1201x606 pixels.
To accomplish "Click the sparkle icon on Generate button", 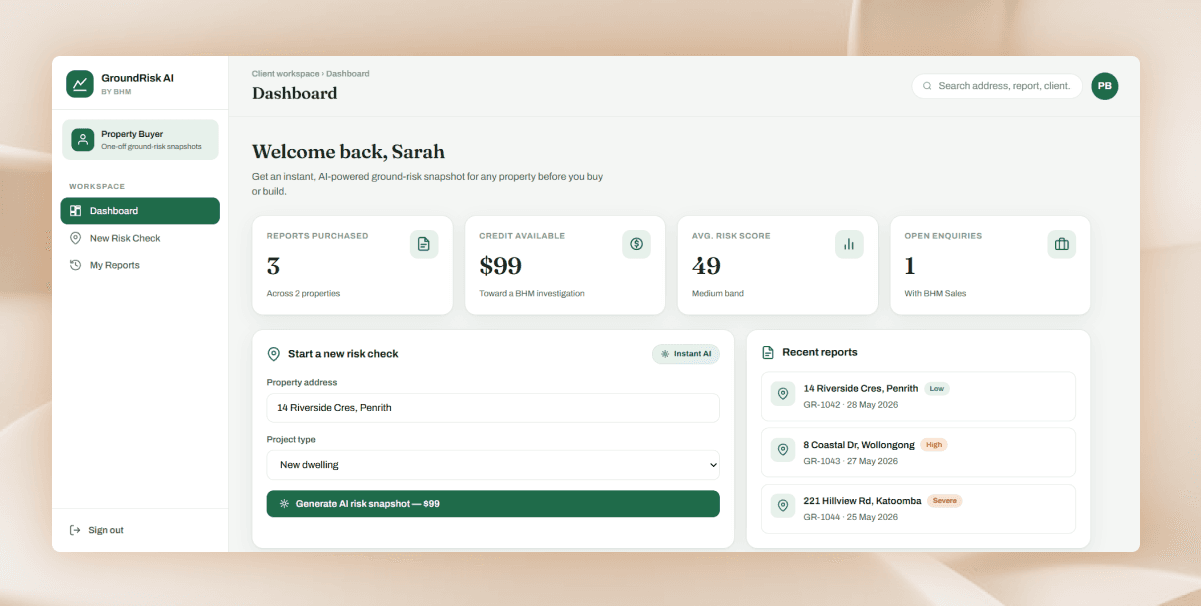I will tap(284, 504).
